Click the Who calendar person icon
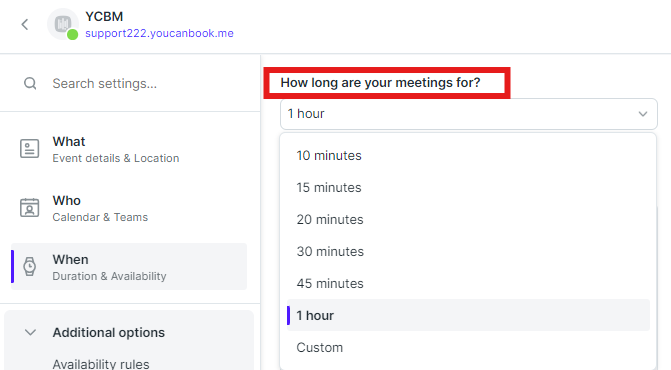The image size is (671, 370). pos(30,208)
